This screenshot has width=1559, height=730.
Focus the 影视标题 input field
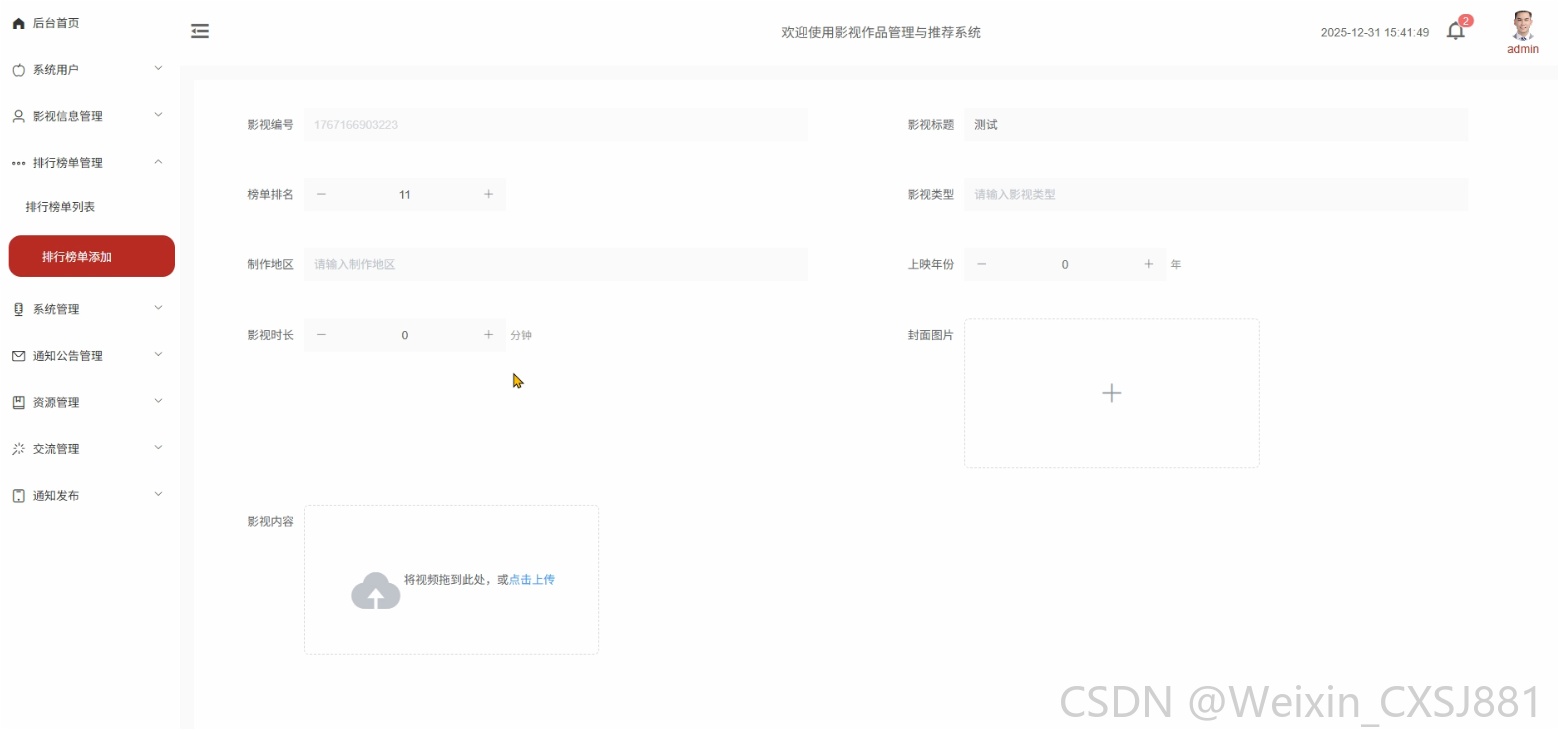tap(1216, 125)
